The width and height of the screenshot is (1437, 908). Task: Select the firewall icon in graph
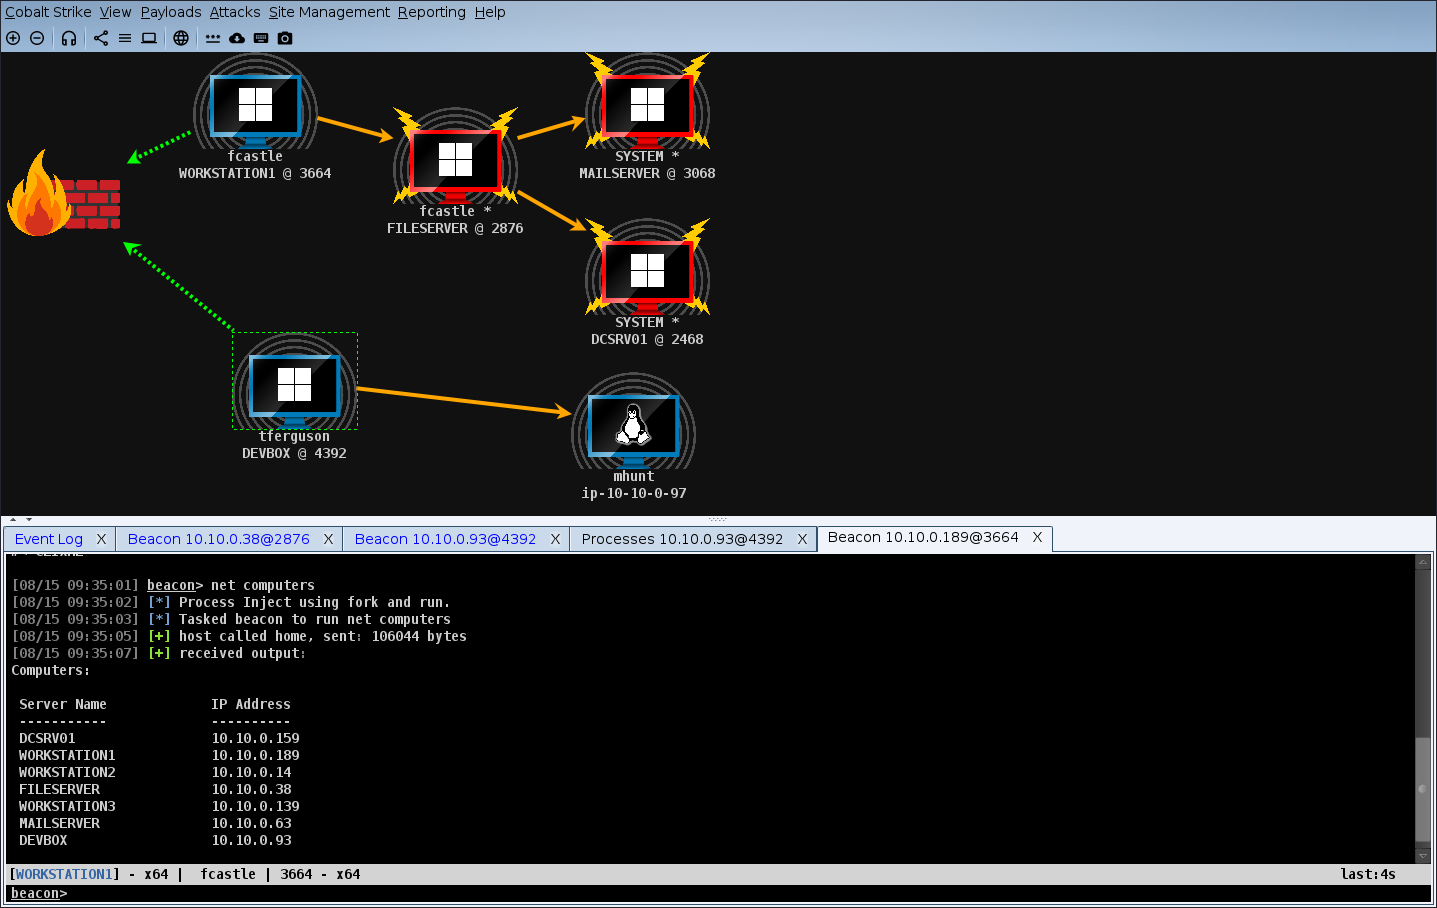pyautogui.click(x=64, y=194)
